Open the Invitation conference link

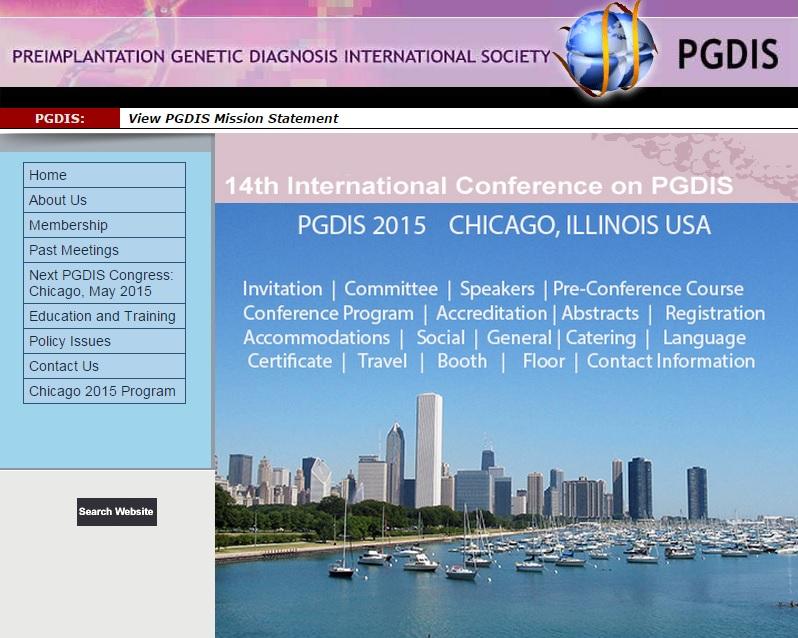[282, 289]
